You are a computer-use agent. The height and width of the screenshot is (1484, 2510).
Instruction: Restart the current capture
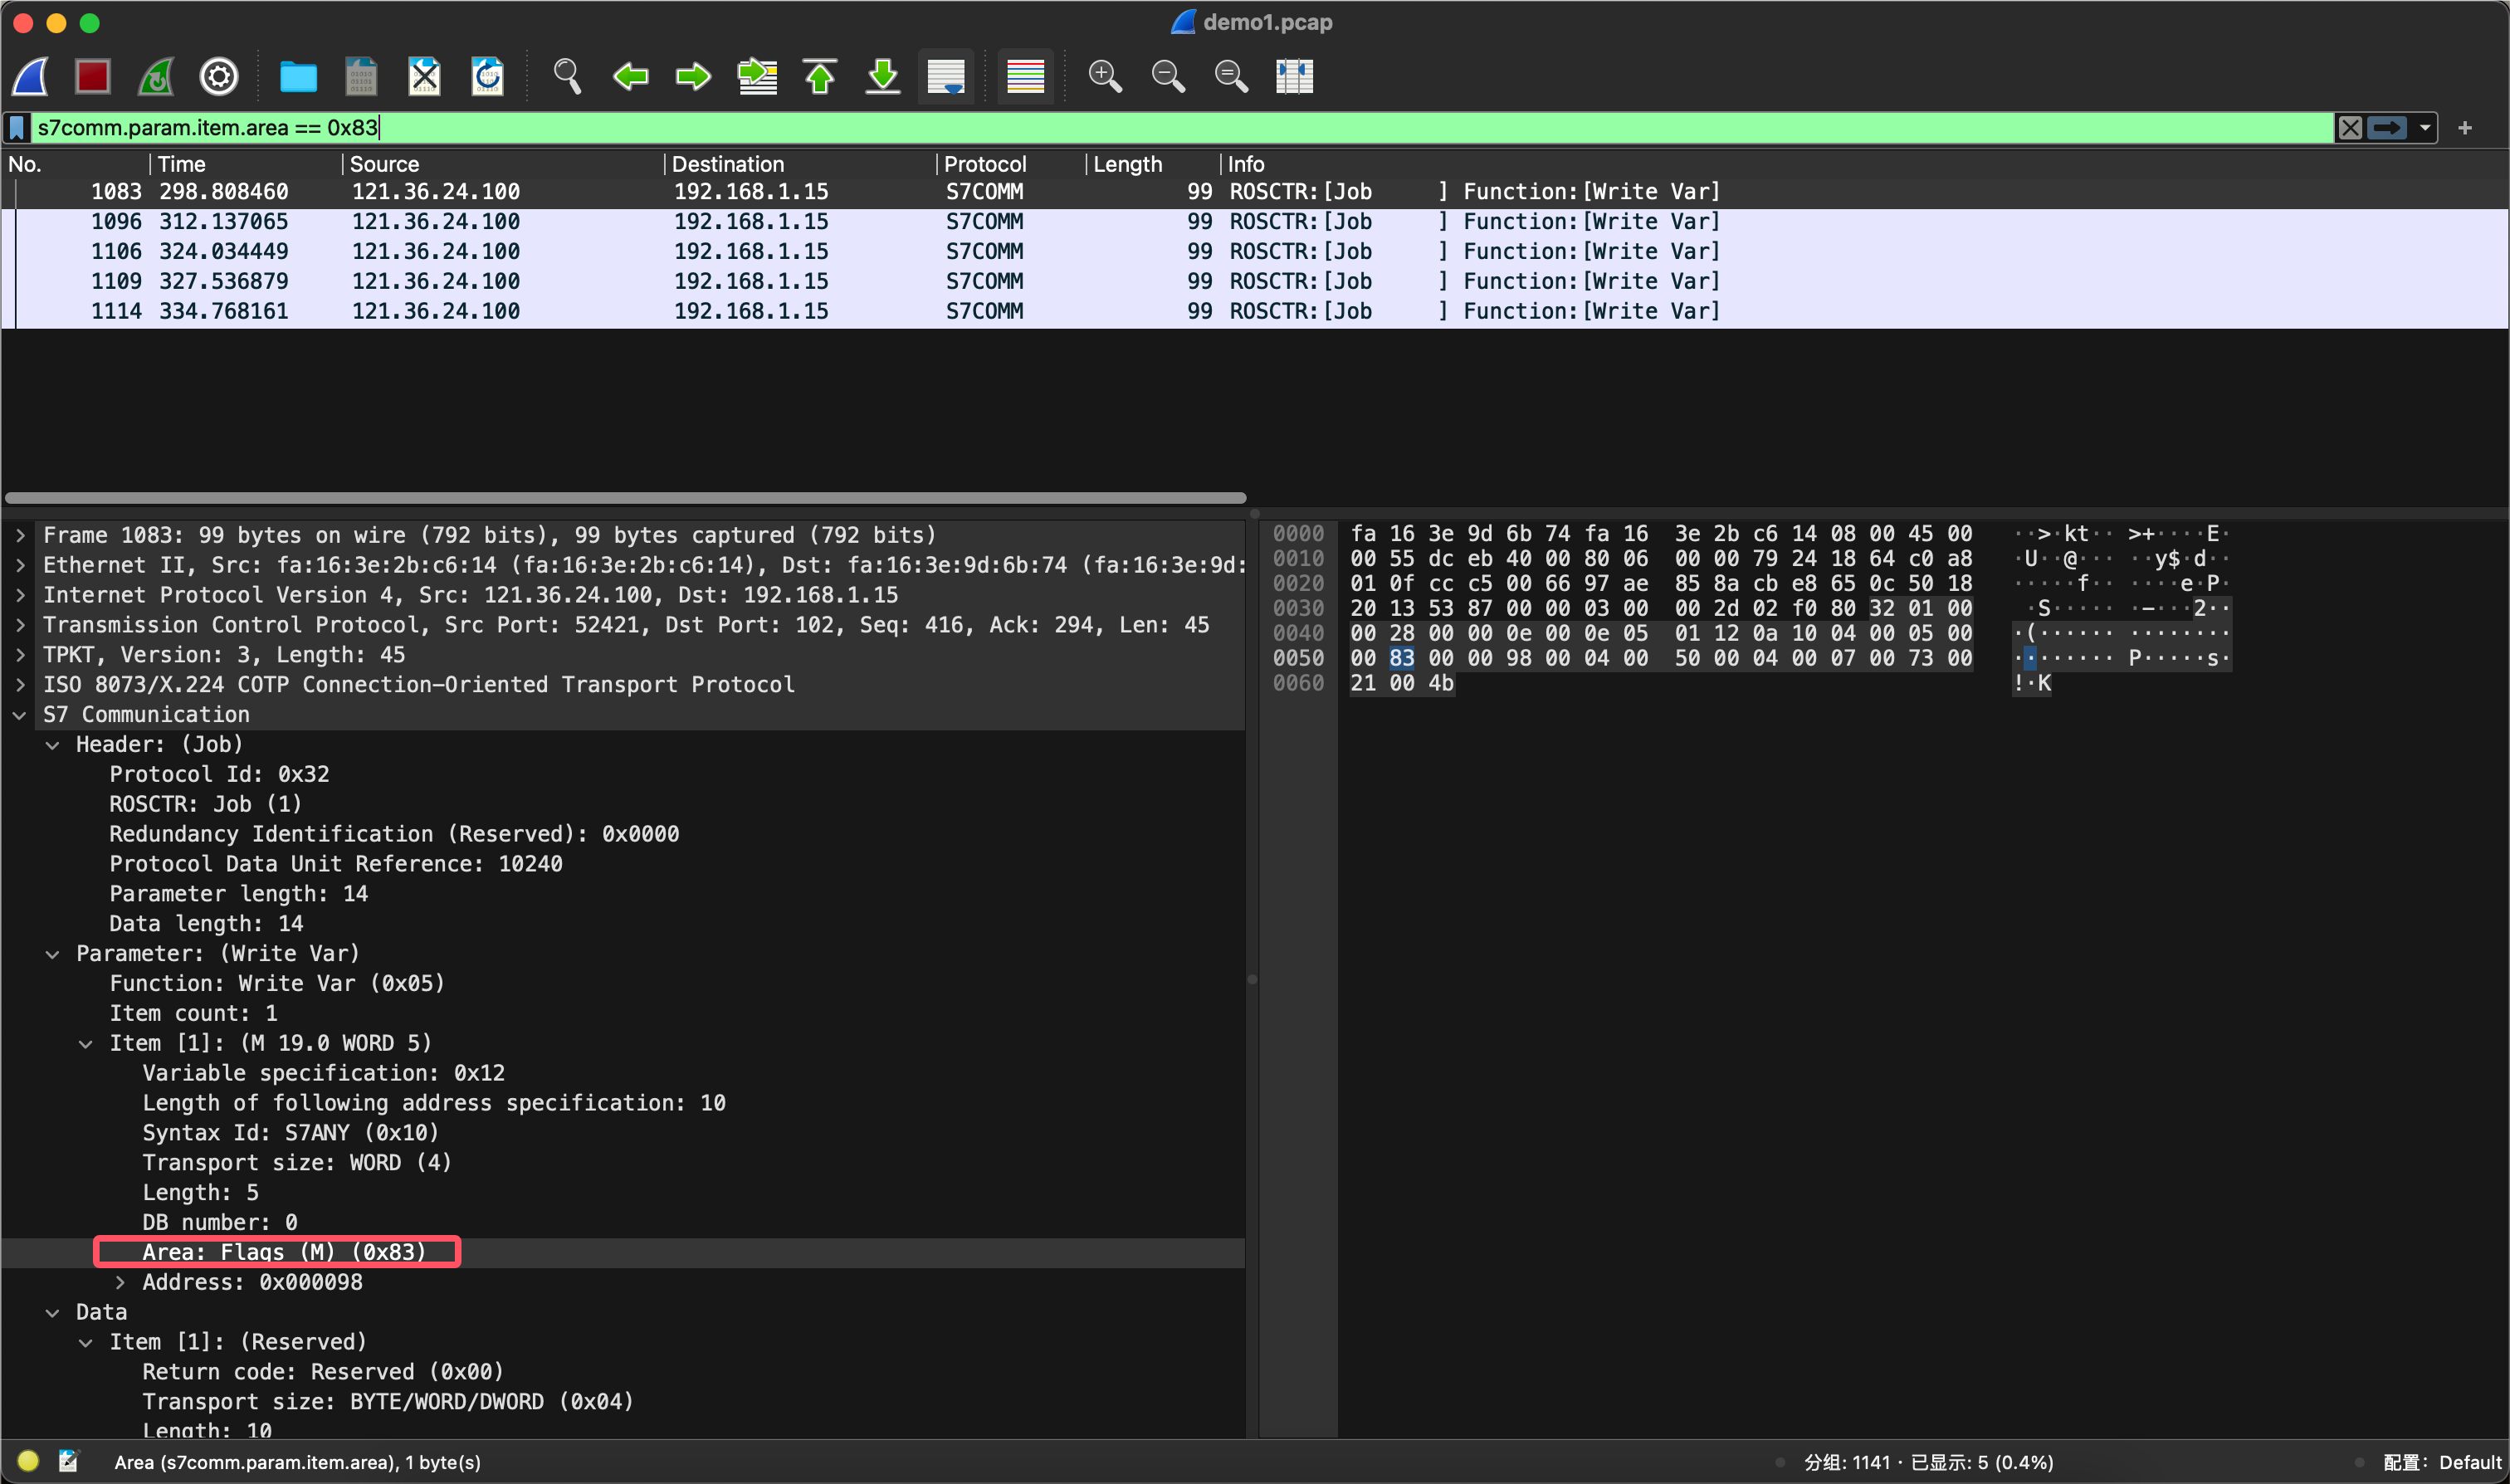point(156,76)
